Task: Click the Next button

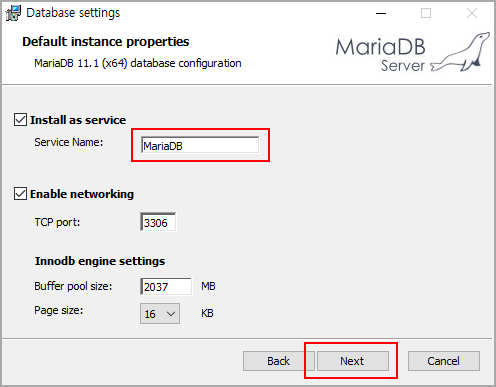Action: pos(353,361)
